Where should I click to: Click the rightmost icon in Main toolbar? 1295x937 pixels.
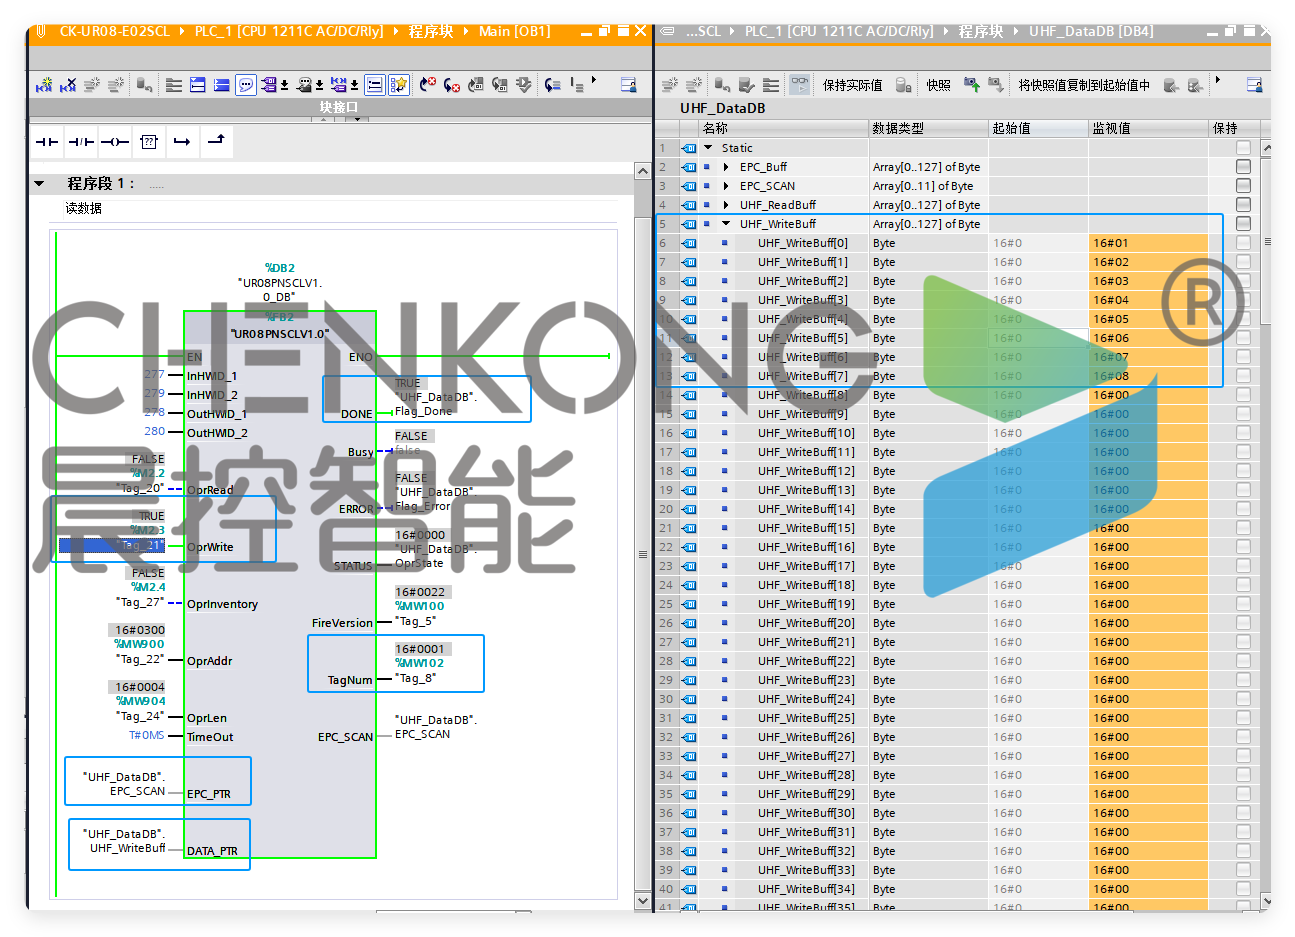629,85
